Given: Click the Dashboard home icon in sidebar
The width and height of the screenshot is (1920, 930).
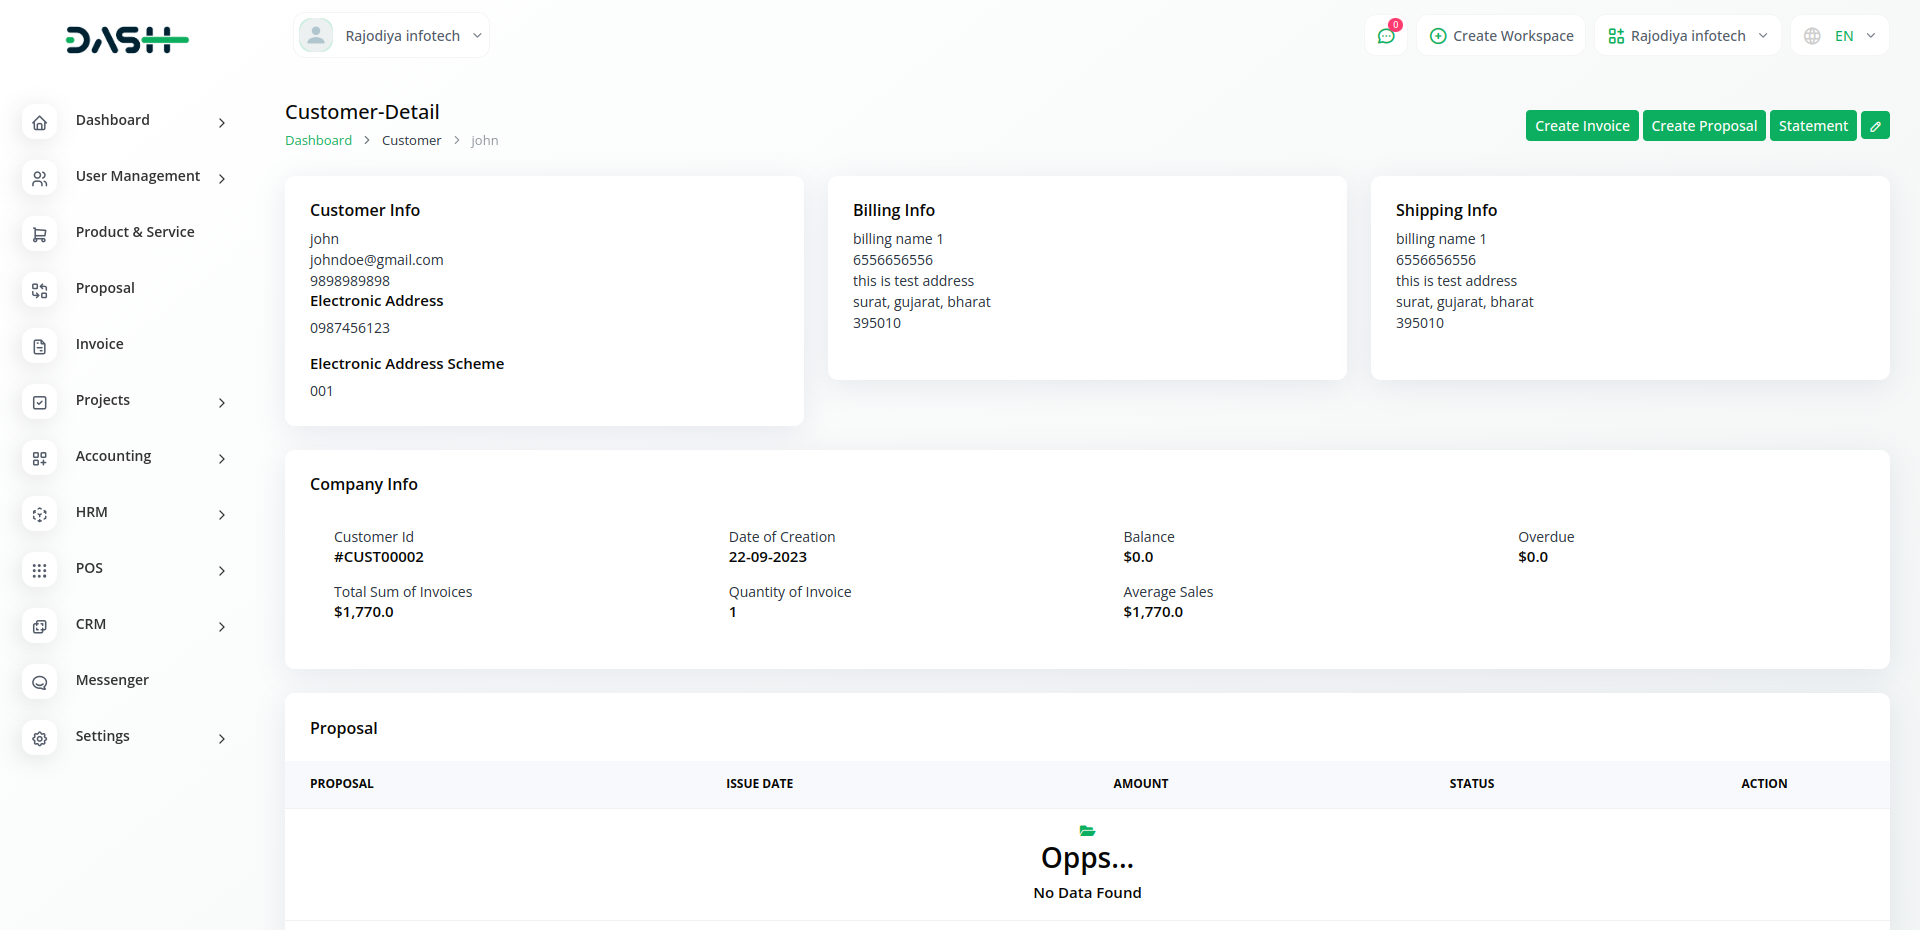Looking at the screenshot, I should click(x=40, y=123).
